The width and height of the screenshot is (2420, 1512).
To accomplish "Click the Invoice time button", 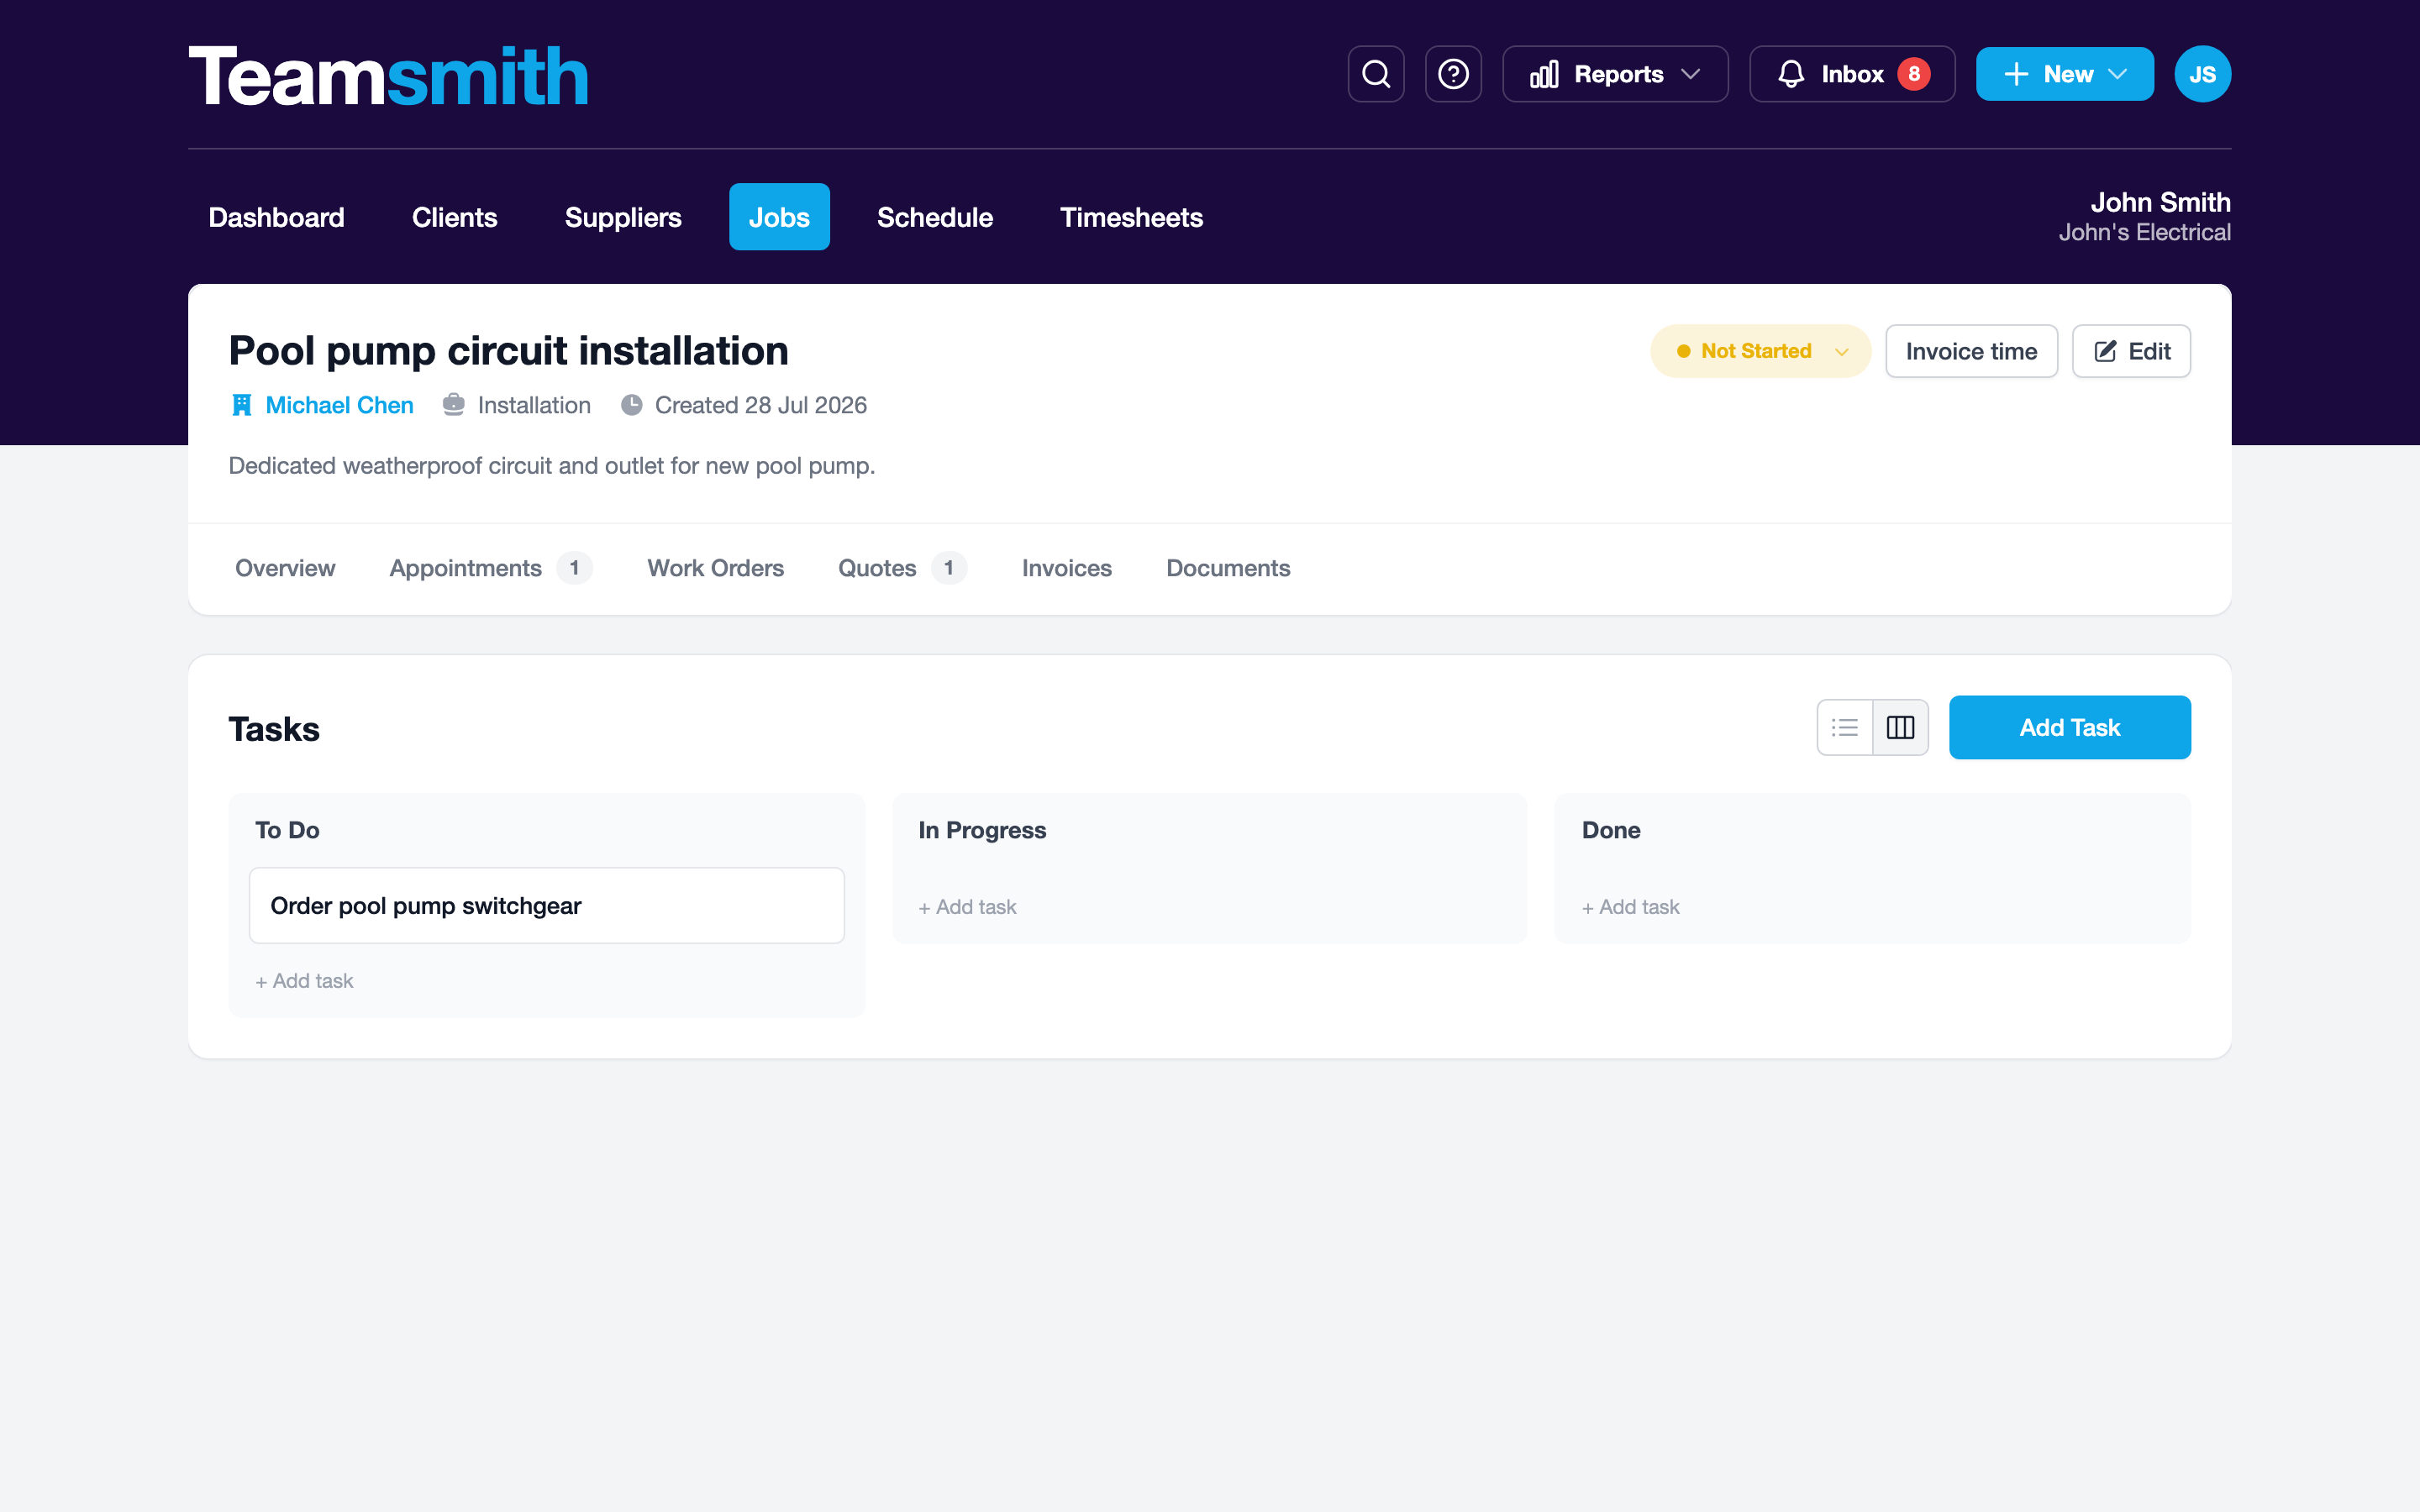I will [1971, 351].
